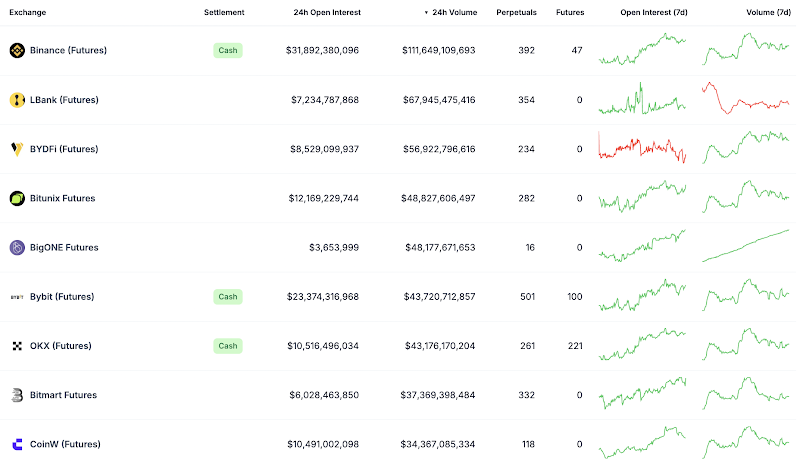Image resolution: width=800 pixels, height=466 pixels.
Task: Click the Bybit logo icon
Action: tap(17, 297)
